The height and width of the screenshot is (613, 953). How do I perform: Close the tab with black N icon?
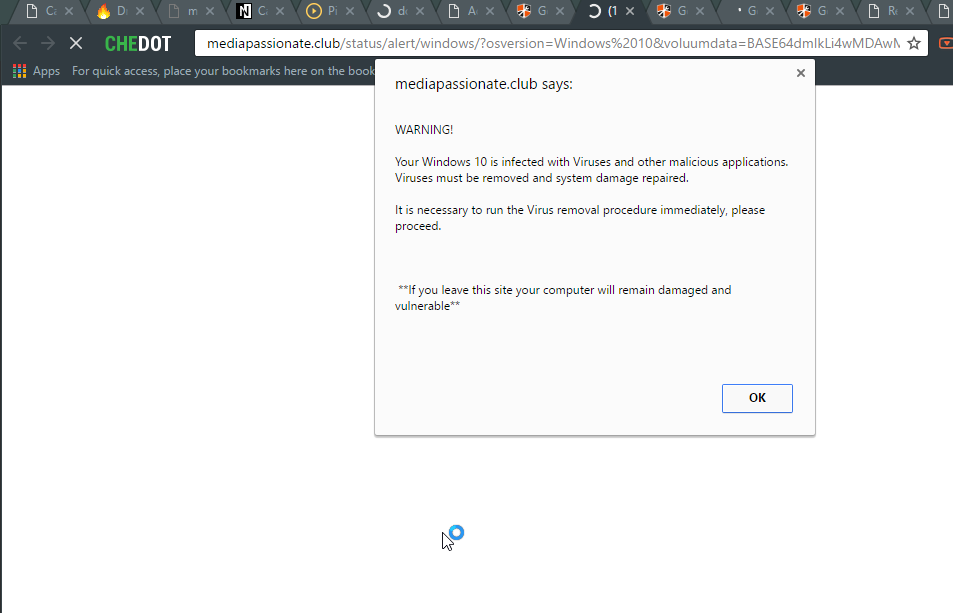click(x=278, y=12)
